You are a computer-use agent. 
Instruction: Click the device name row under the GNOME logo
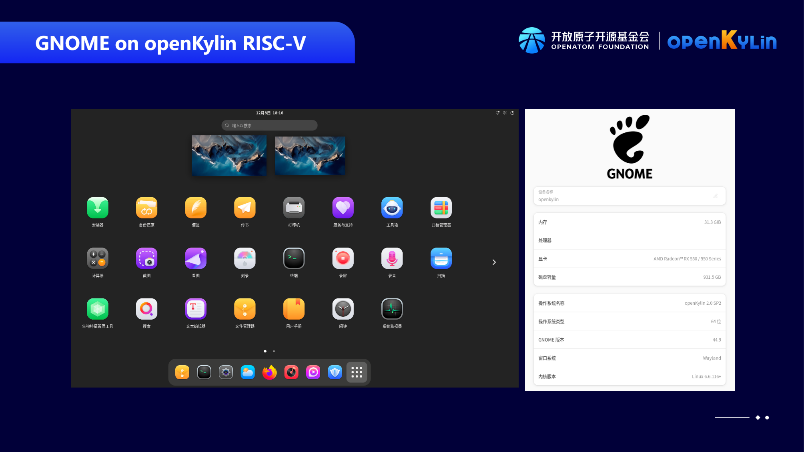tap(629, 196)
